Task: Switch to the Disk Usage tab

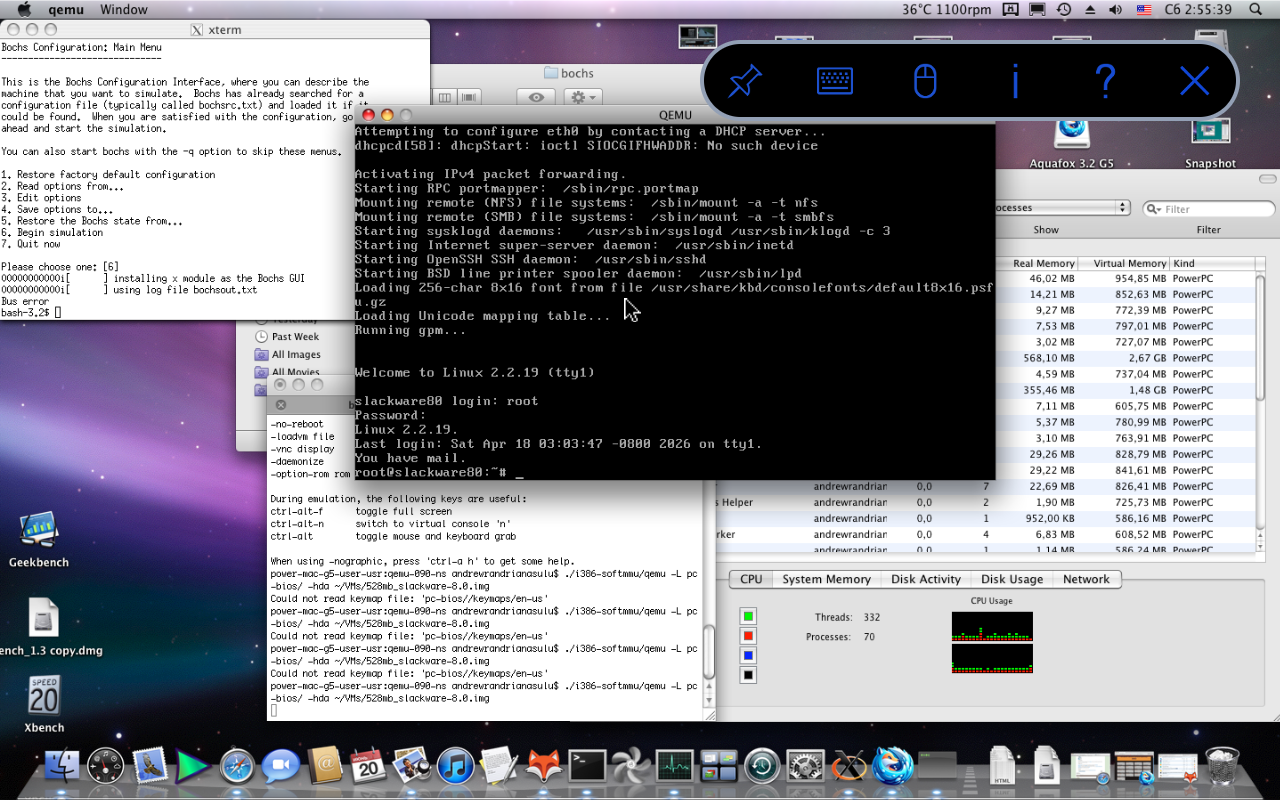Action: (x=1012, y=579)
